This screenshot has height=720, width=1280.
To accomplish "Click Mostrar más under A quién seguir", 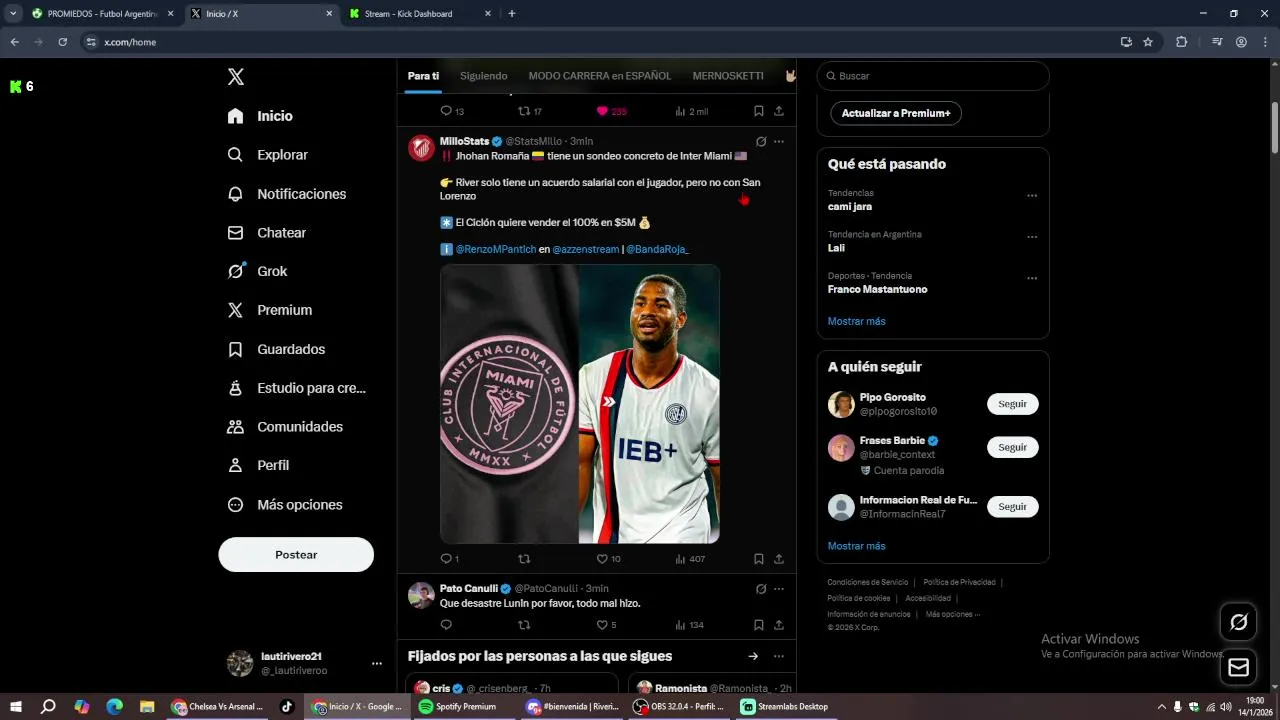I will point(857,546).
